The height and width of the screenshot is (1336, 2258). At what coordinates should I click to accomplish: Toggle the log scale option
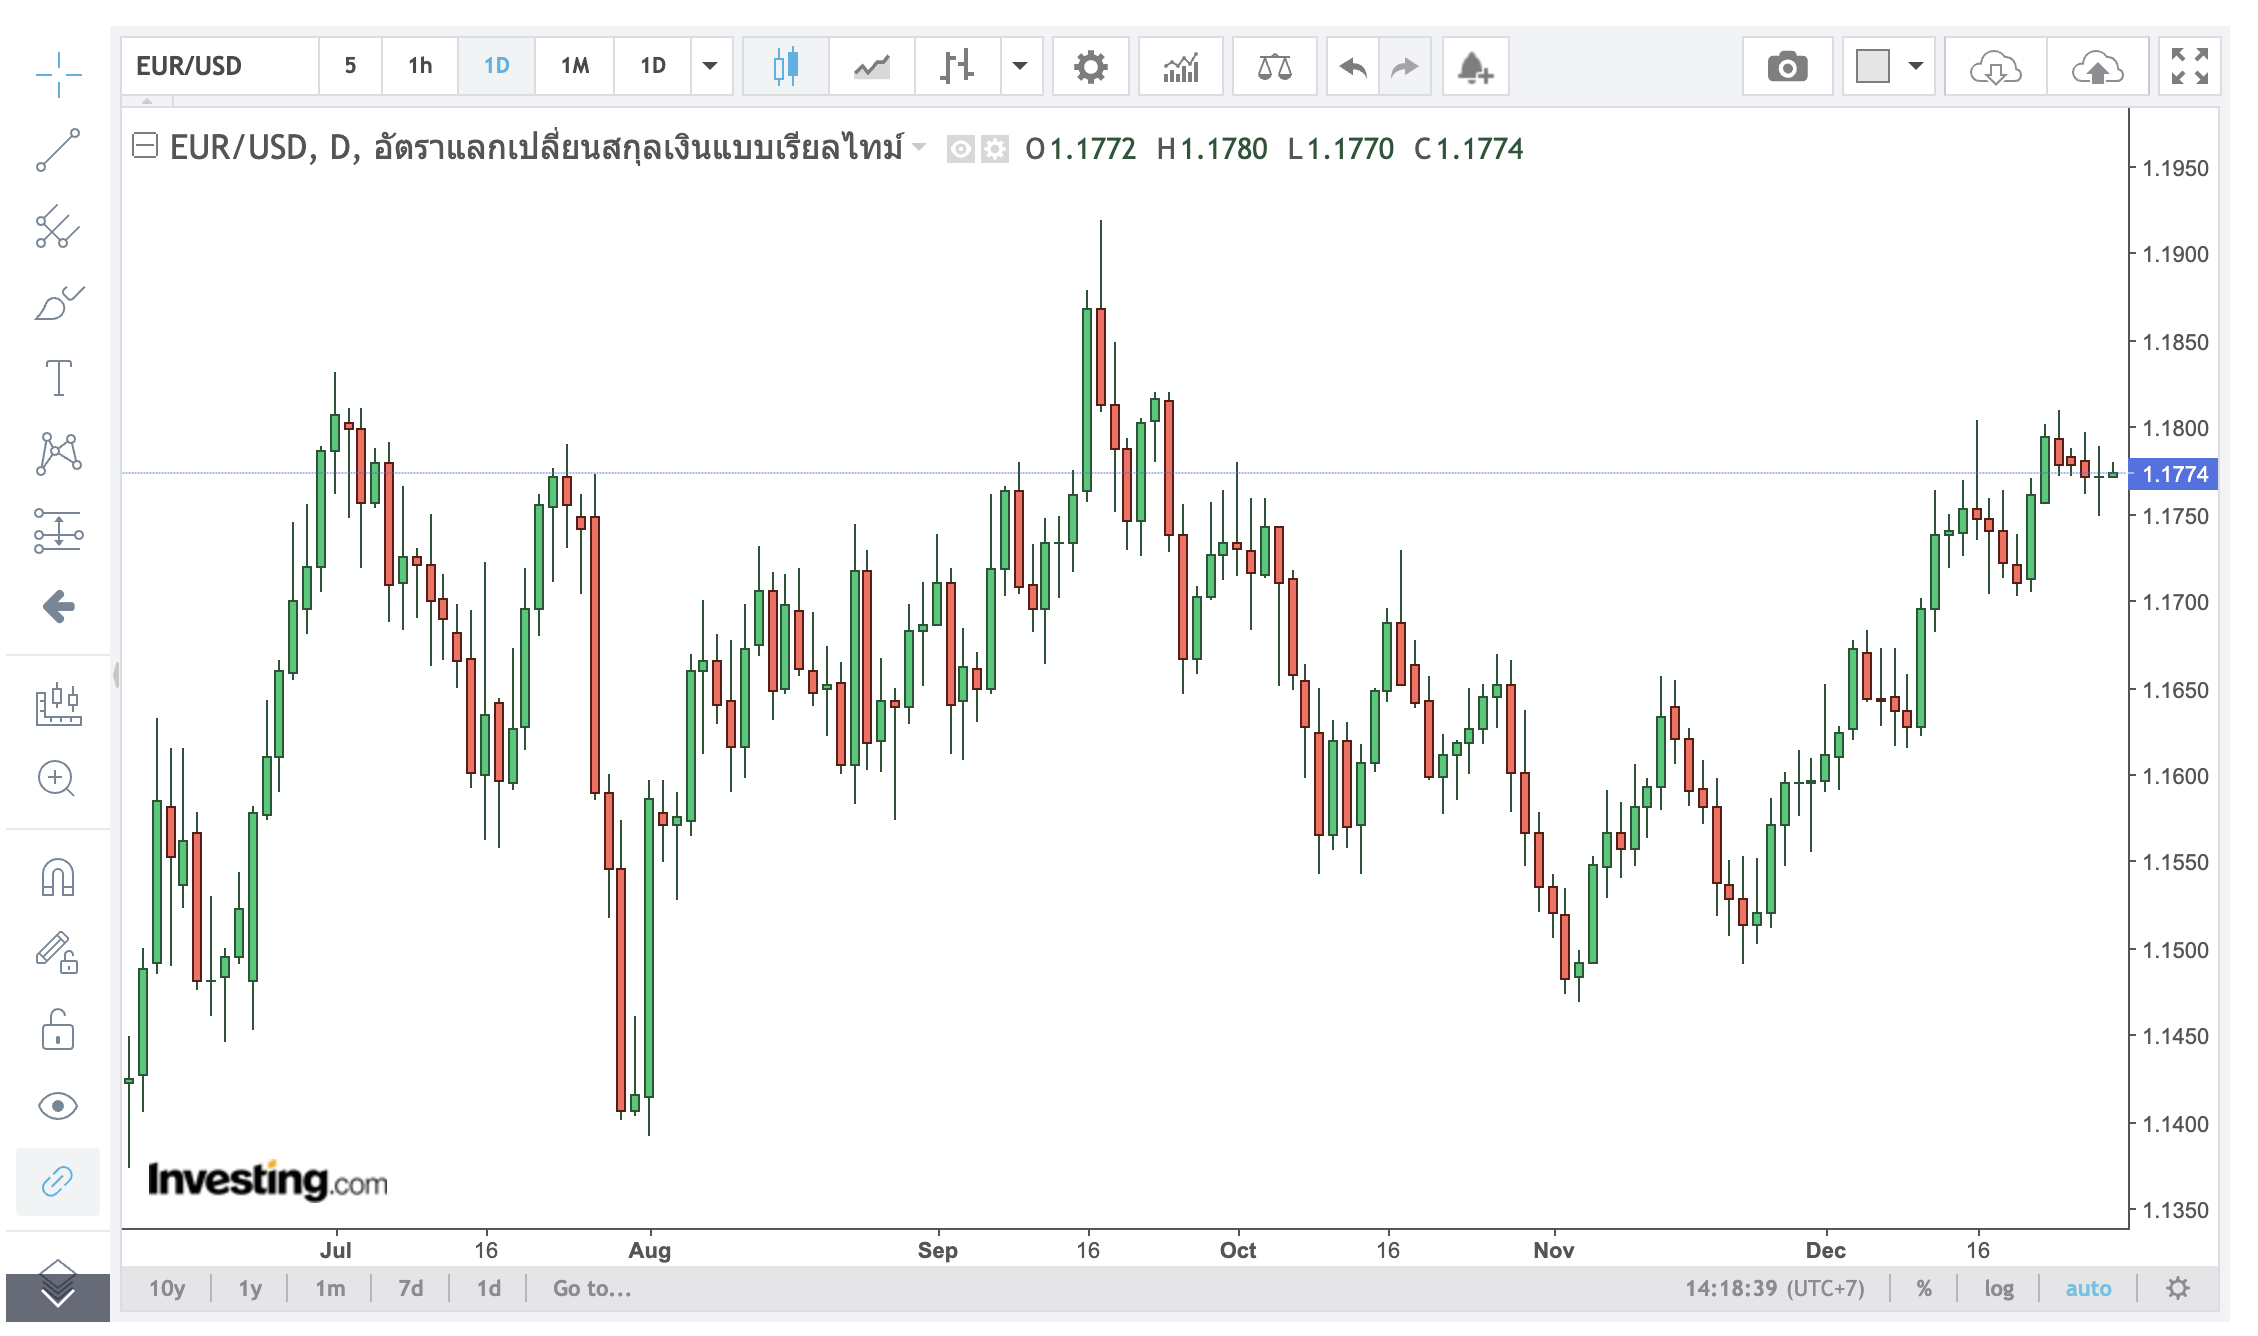pos(1999,1288)
